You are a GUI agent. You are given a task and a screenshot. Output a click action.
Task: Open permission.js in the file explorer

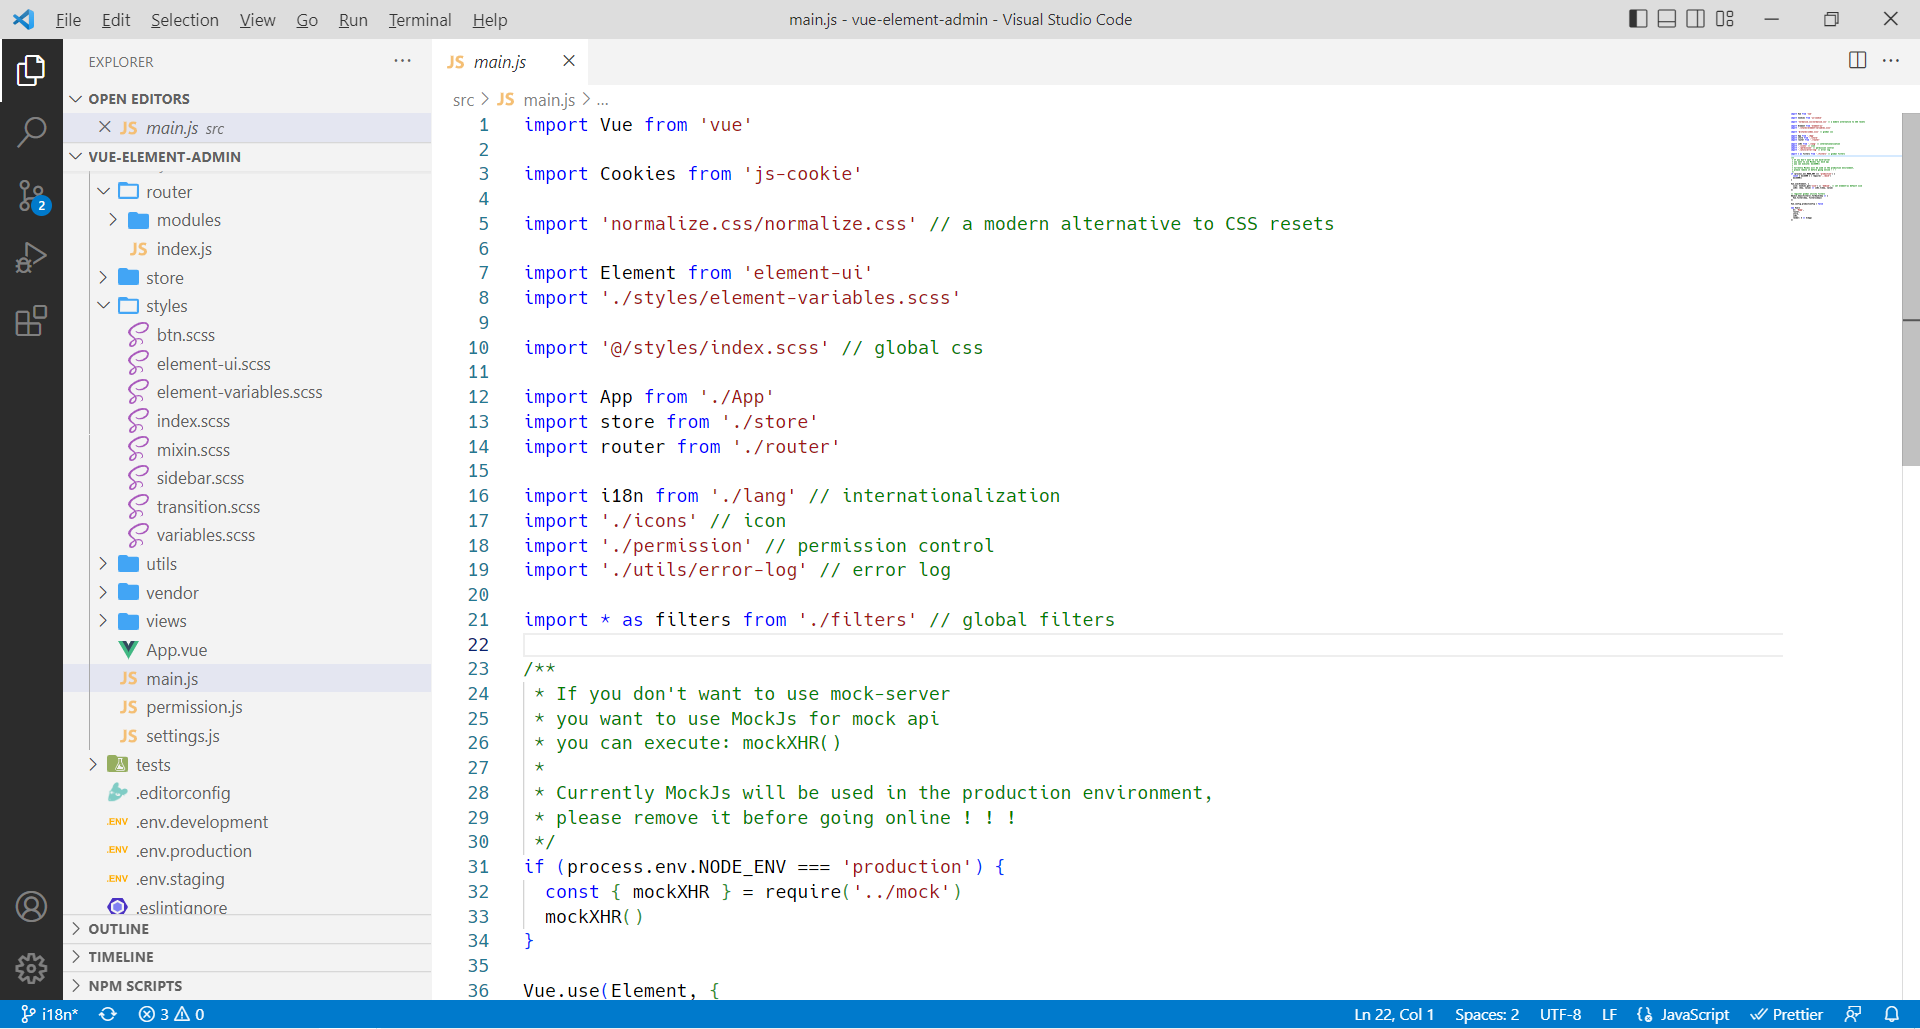click(194, 707)
